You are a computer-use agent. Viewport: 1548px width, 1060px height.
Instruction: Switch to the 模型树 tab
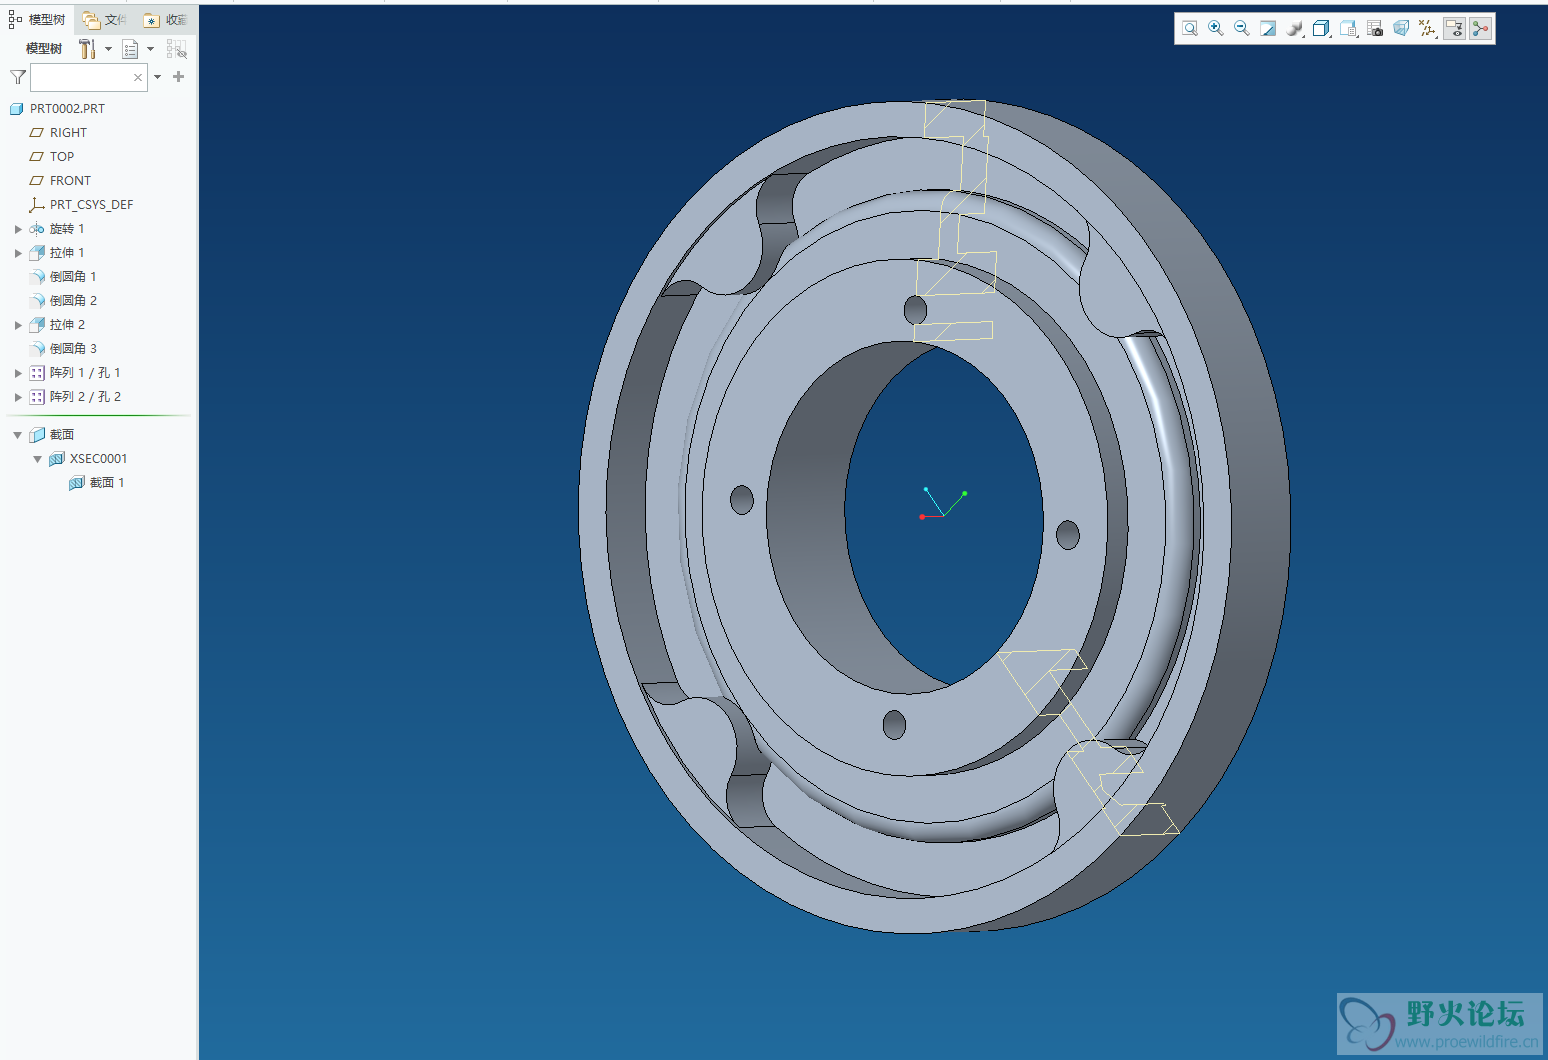coord(38,20)
